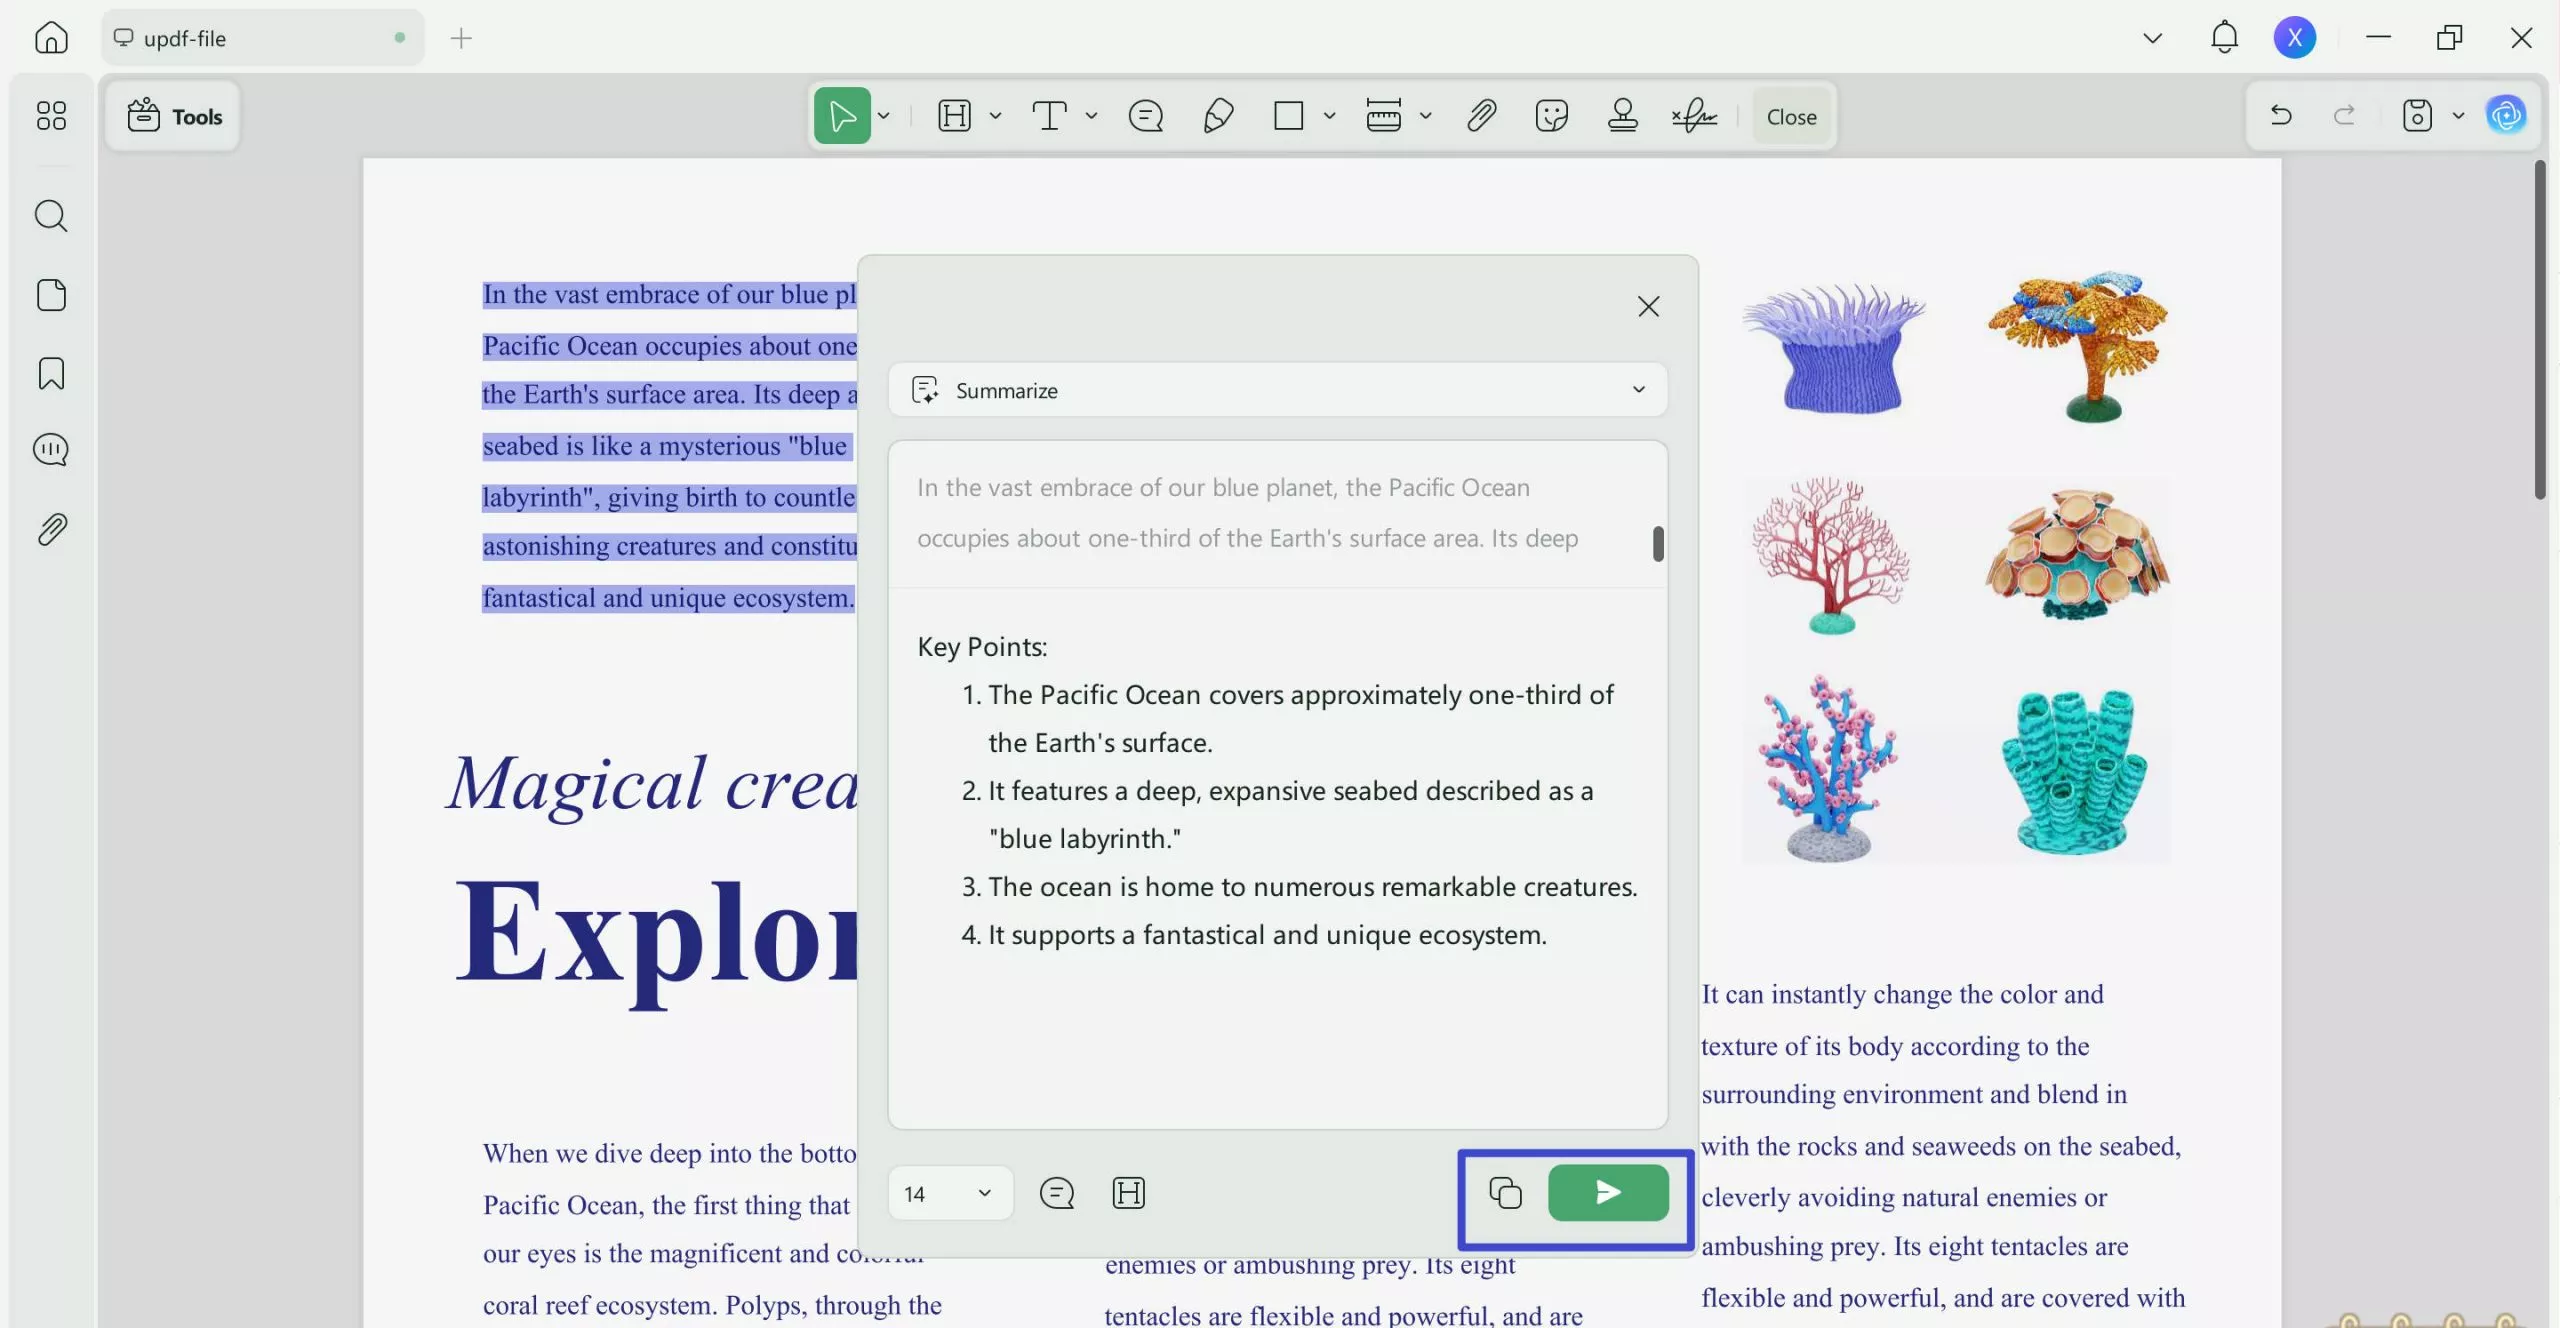Click the Redo icon
This screenshot has height=1328, width=2560.
[x=2344, y=116]
